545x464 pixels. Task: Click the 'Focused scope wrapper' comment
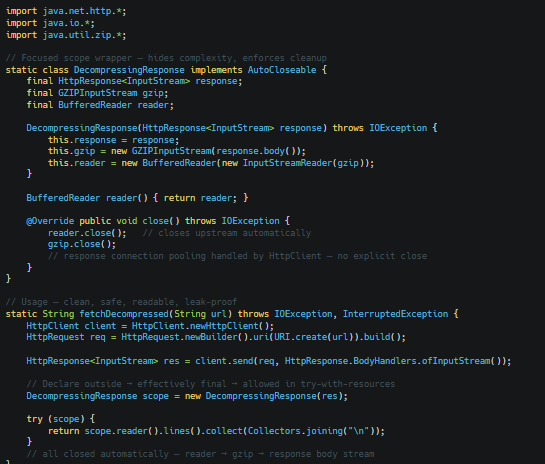point(166,58)
